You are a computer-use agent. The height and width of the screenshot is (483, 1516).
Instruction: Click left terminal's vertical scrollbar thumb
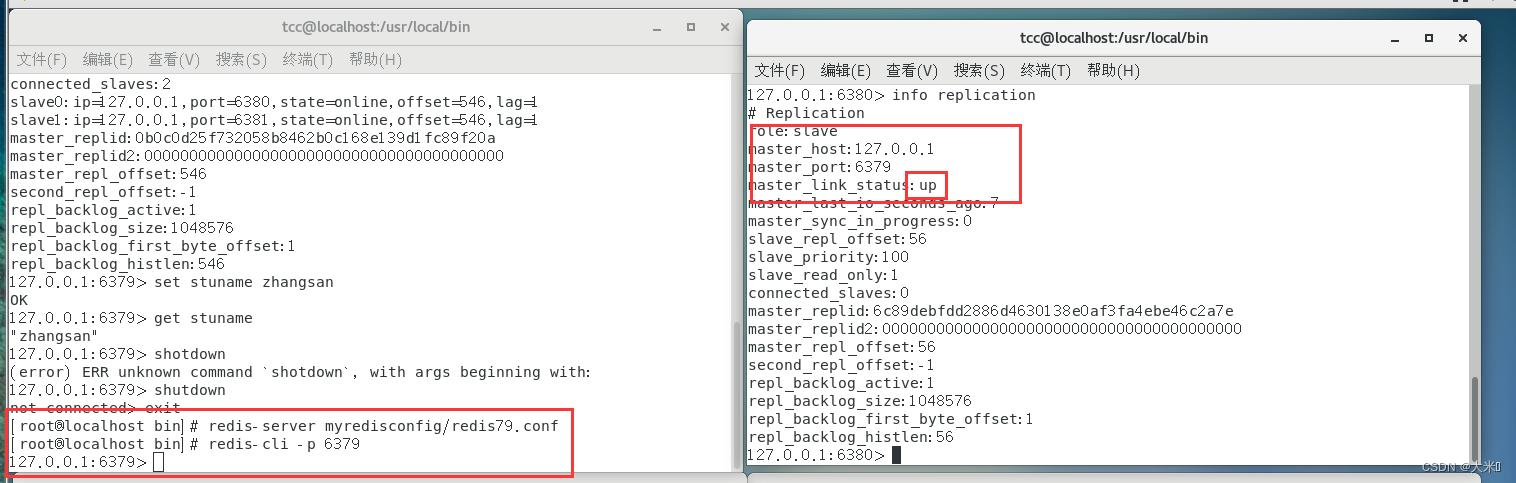click(x=739, y=396)
